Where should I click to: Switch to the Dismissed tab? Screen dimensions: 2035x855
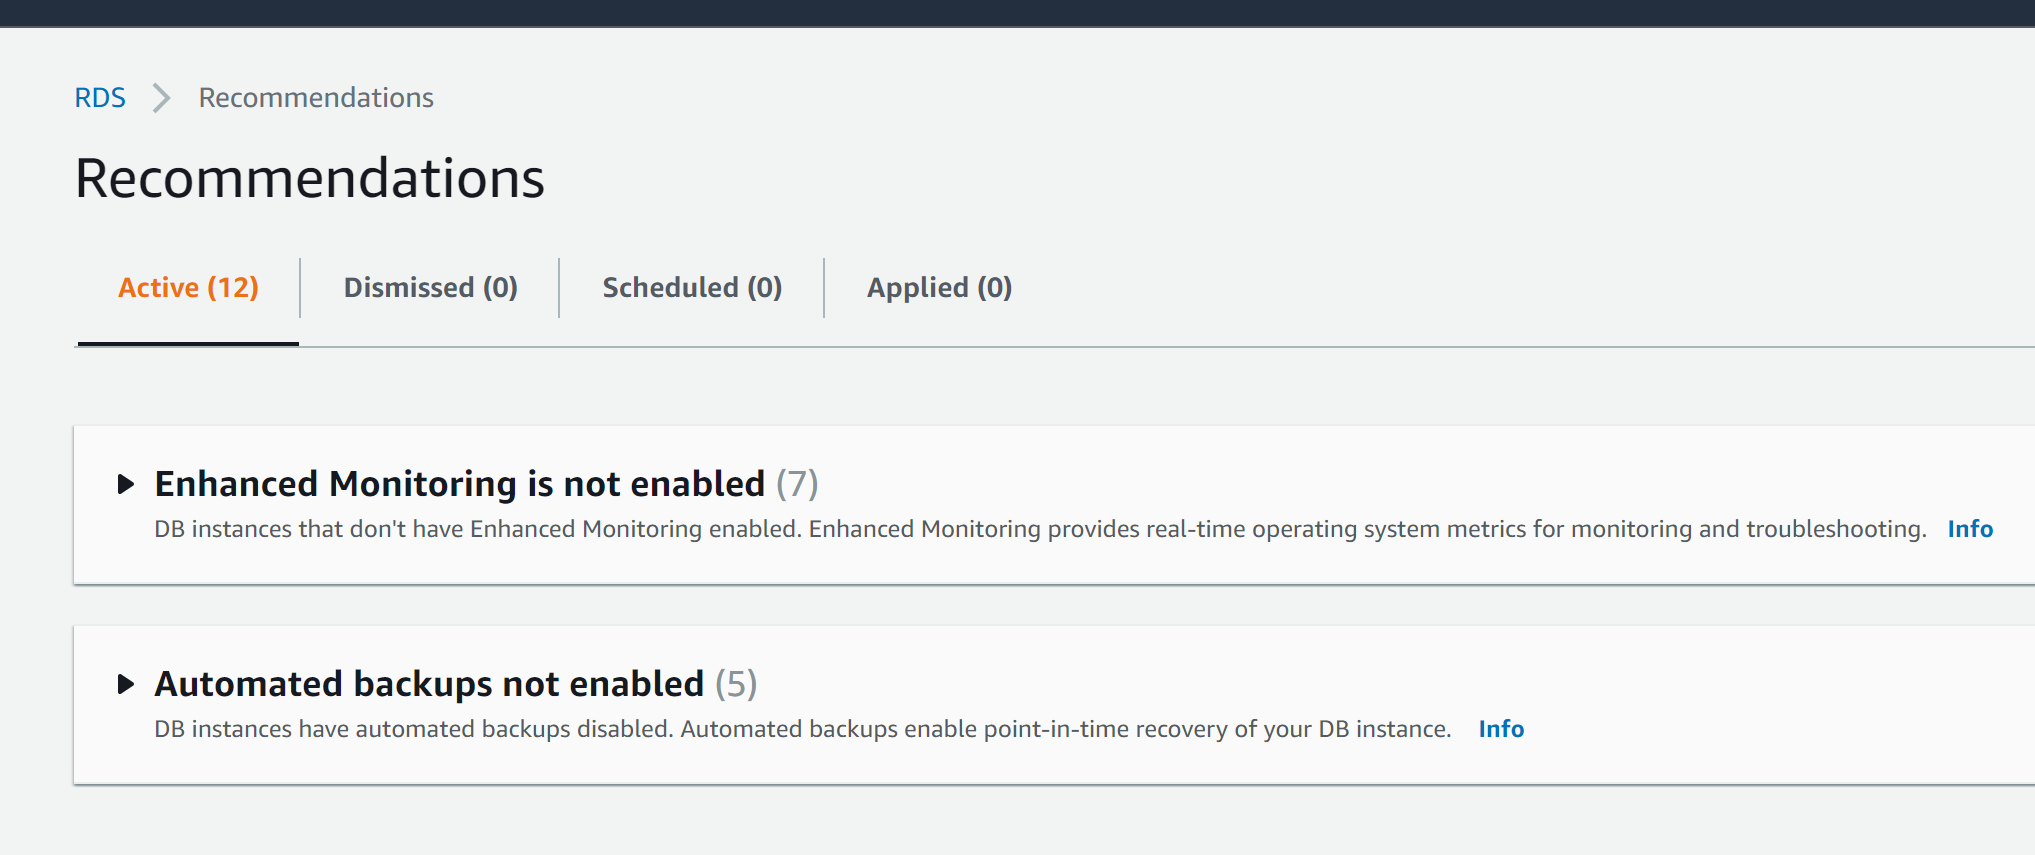[430, 287]
